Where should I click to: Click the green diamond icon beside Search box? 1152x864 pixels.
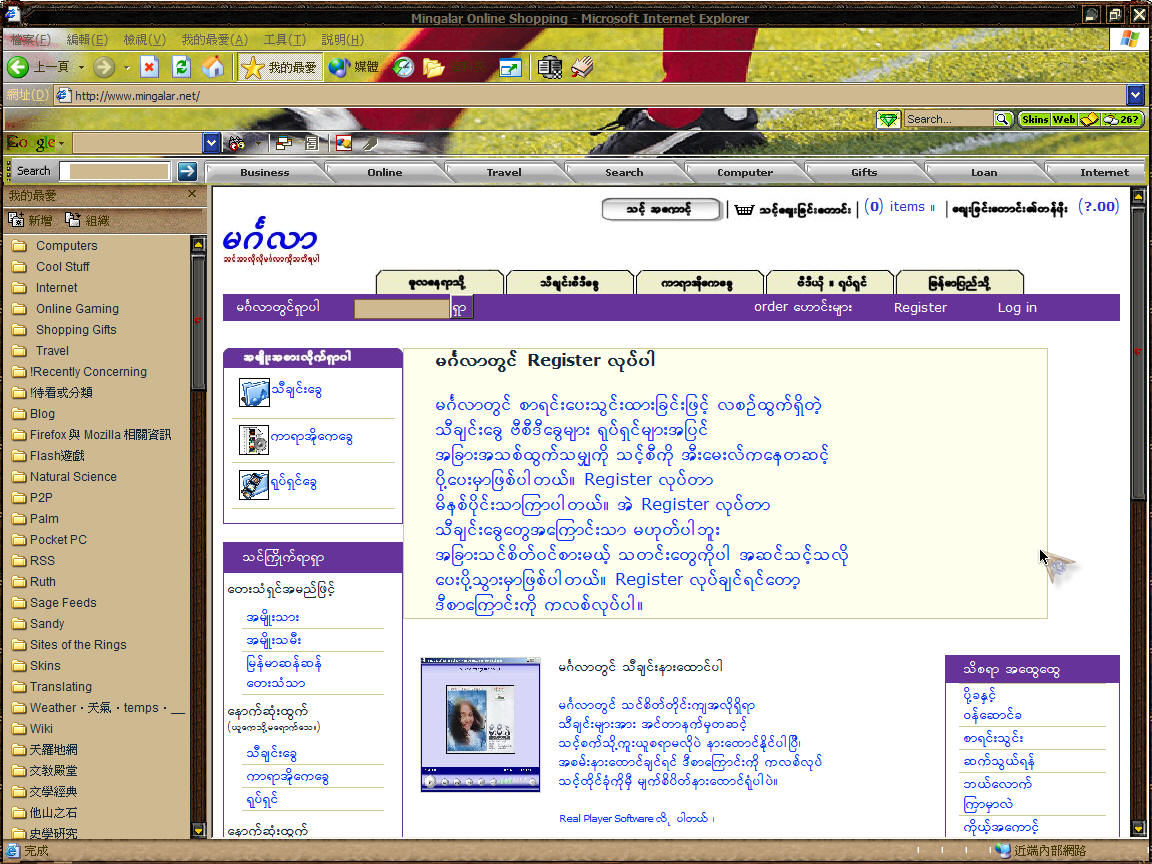tap(888, 119)
